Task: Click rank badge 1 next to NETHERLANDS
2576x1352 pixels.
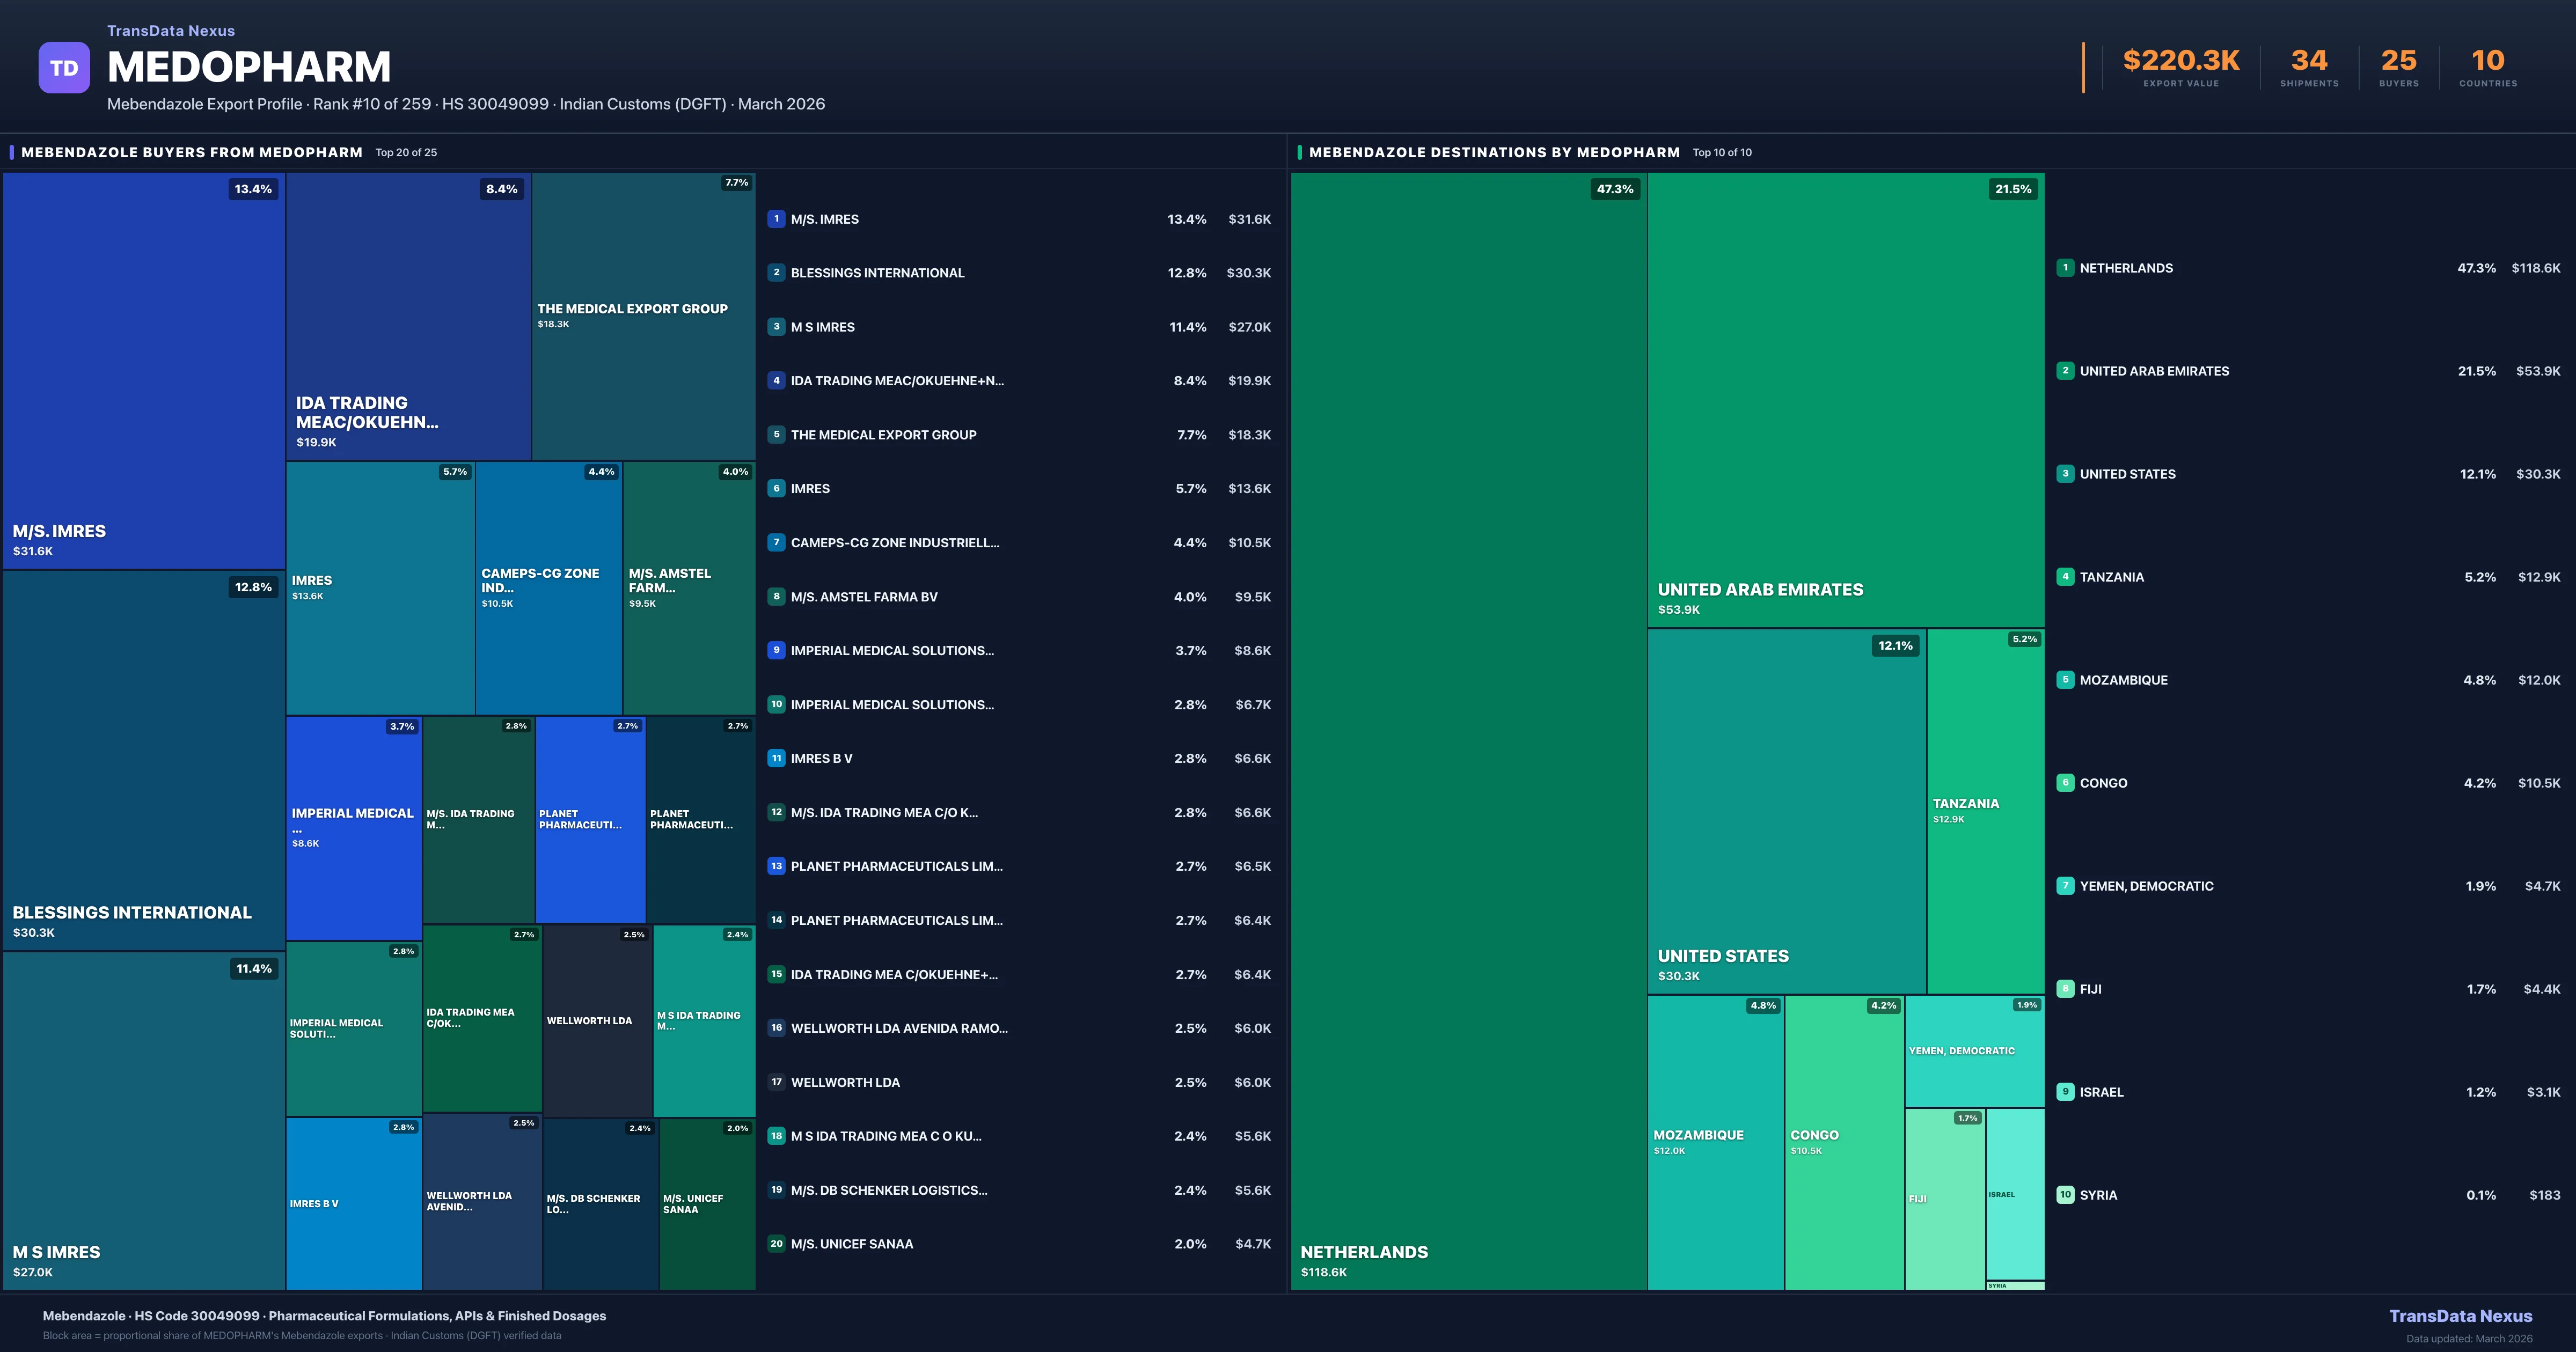Action: [x=2065, y=268]
